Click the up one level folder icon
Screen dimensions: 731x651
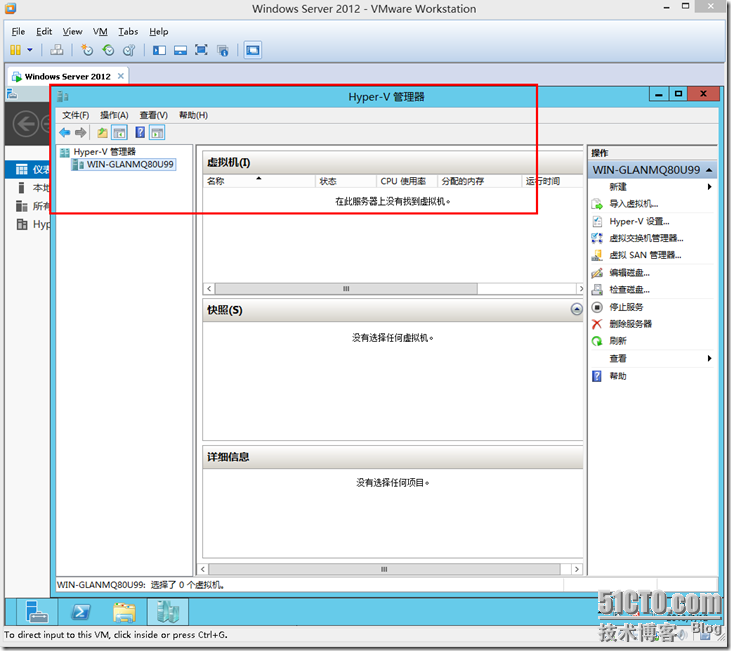102,133
